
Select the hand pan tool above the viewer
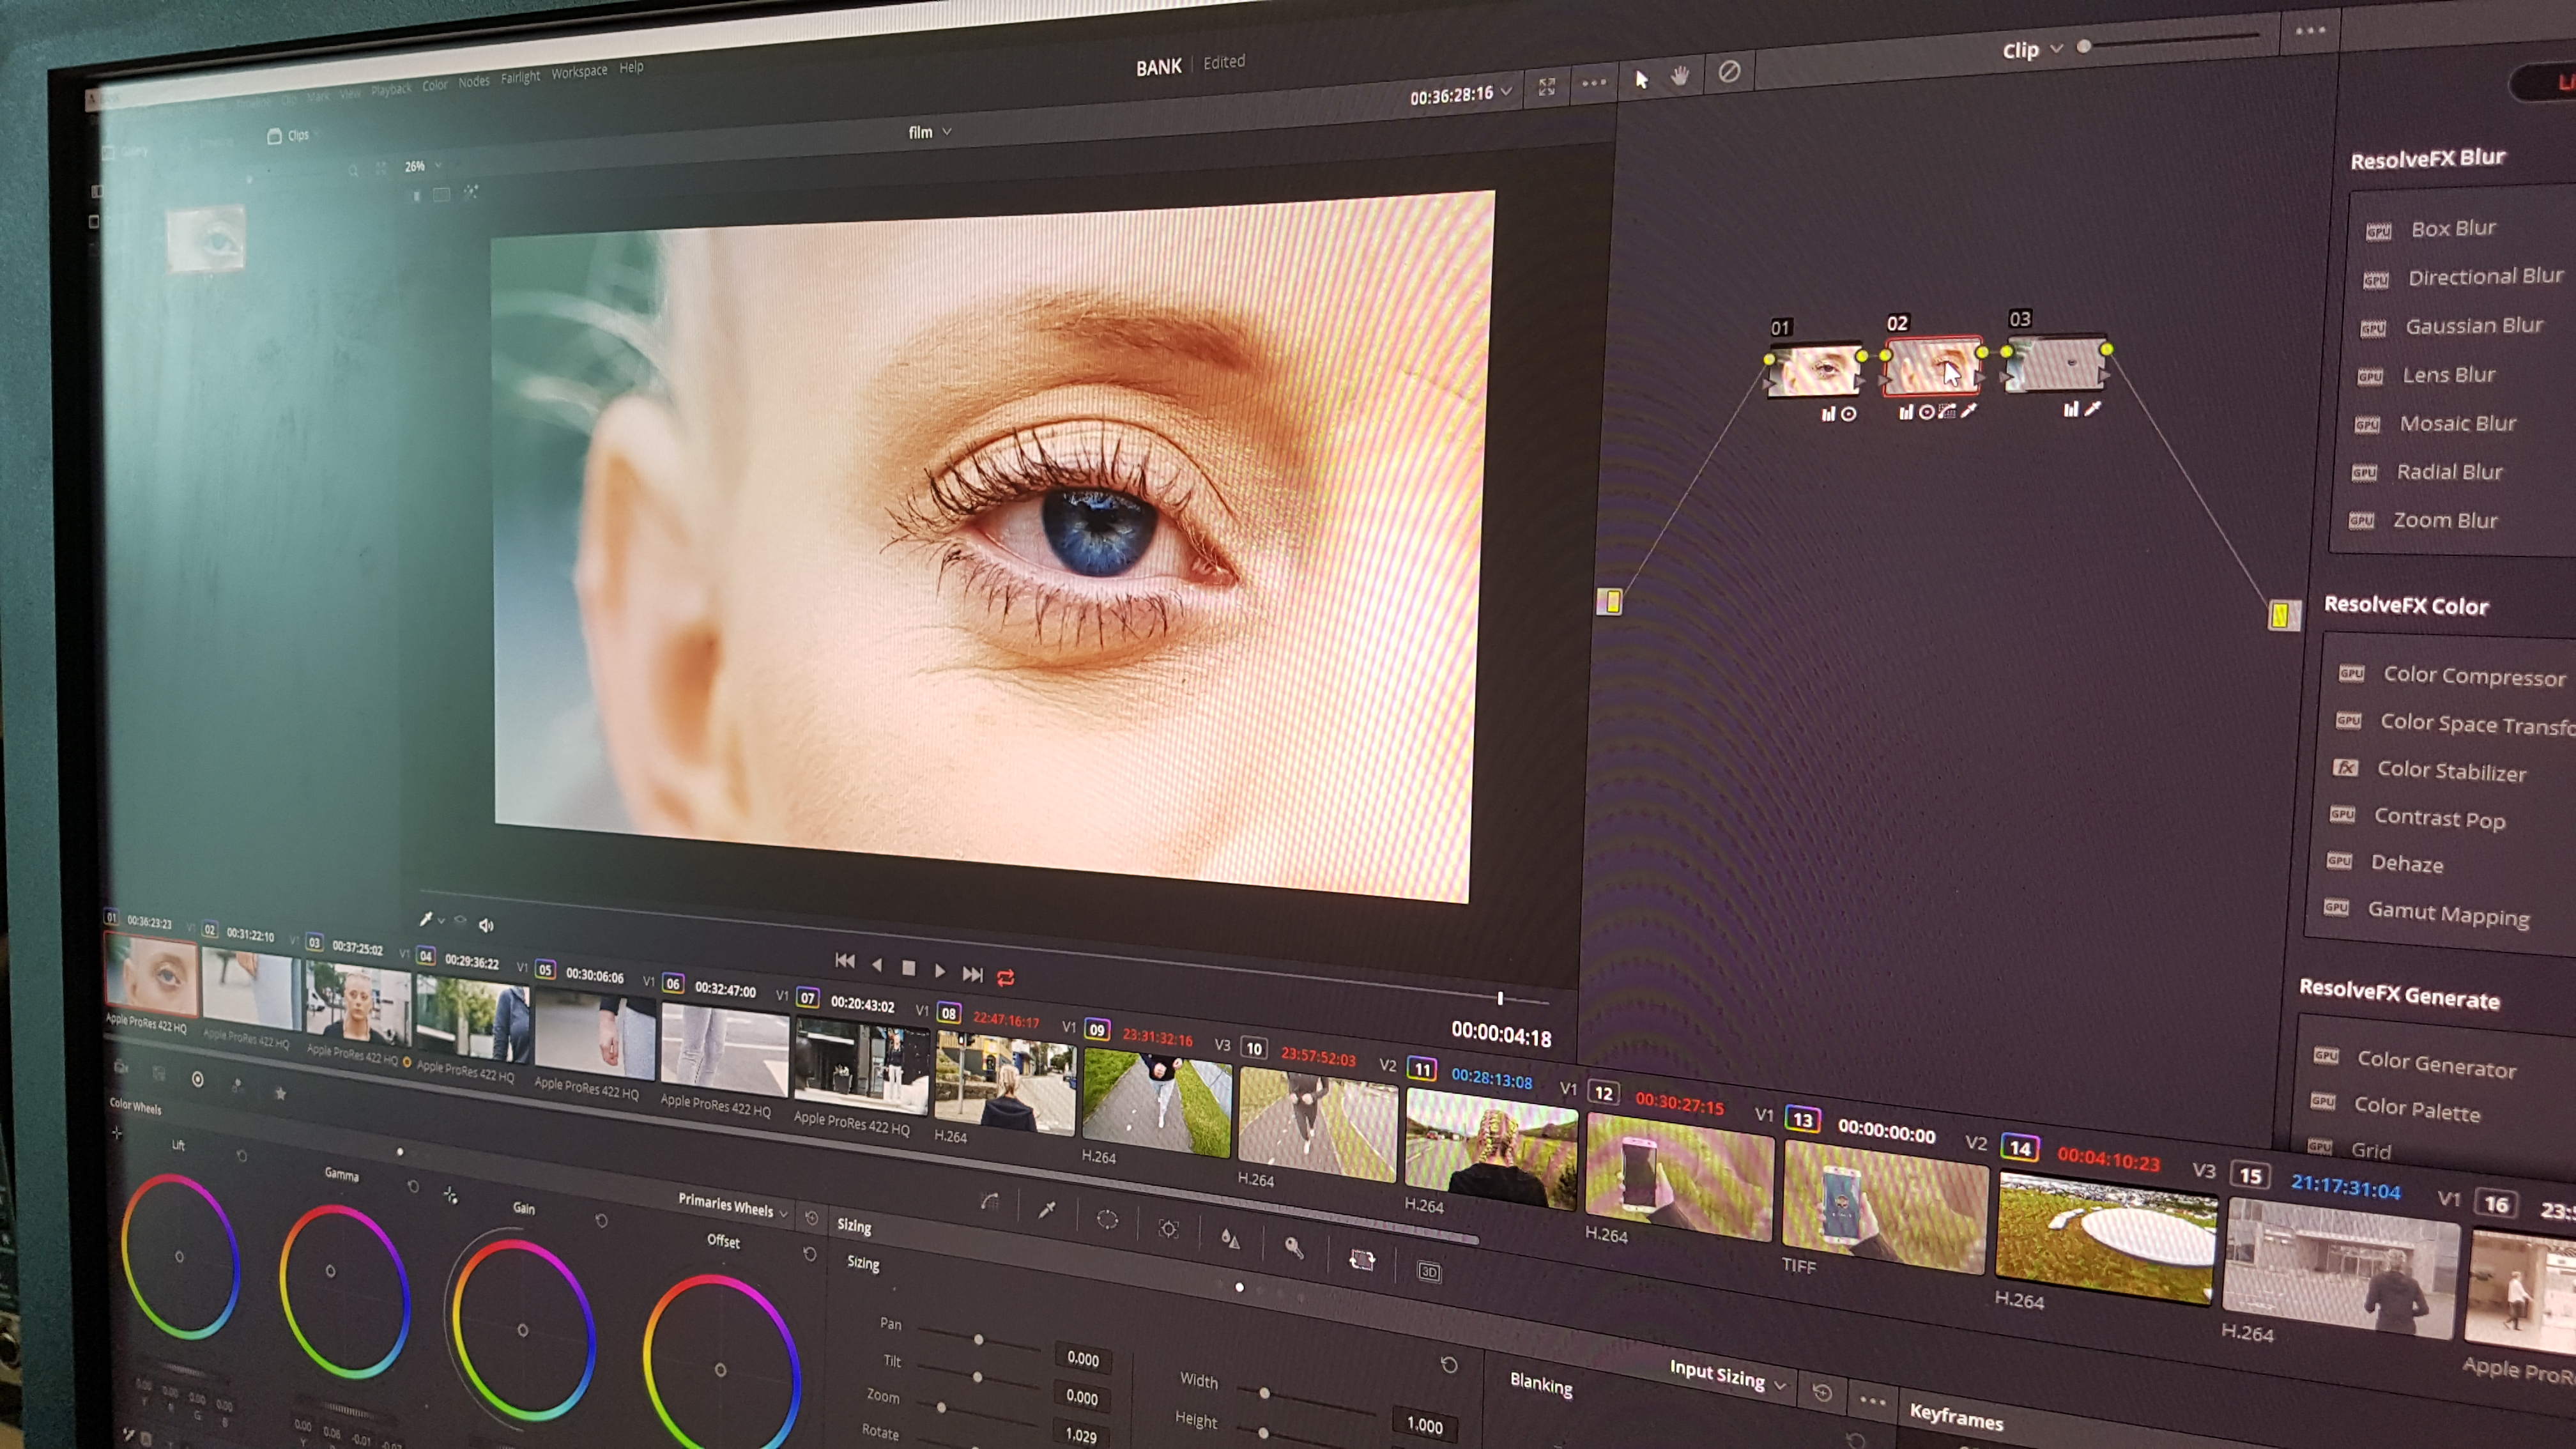tap(1680, 76)
